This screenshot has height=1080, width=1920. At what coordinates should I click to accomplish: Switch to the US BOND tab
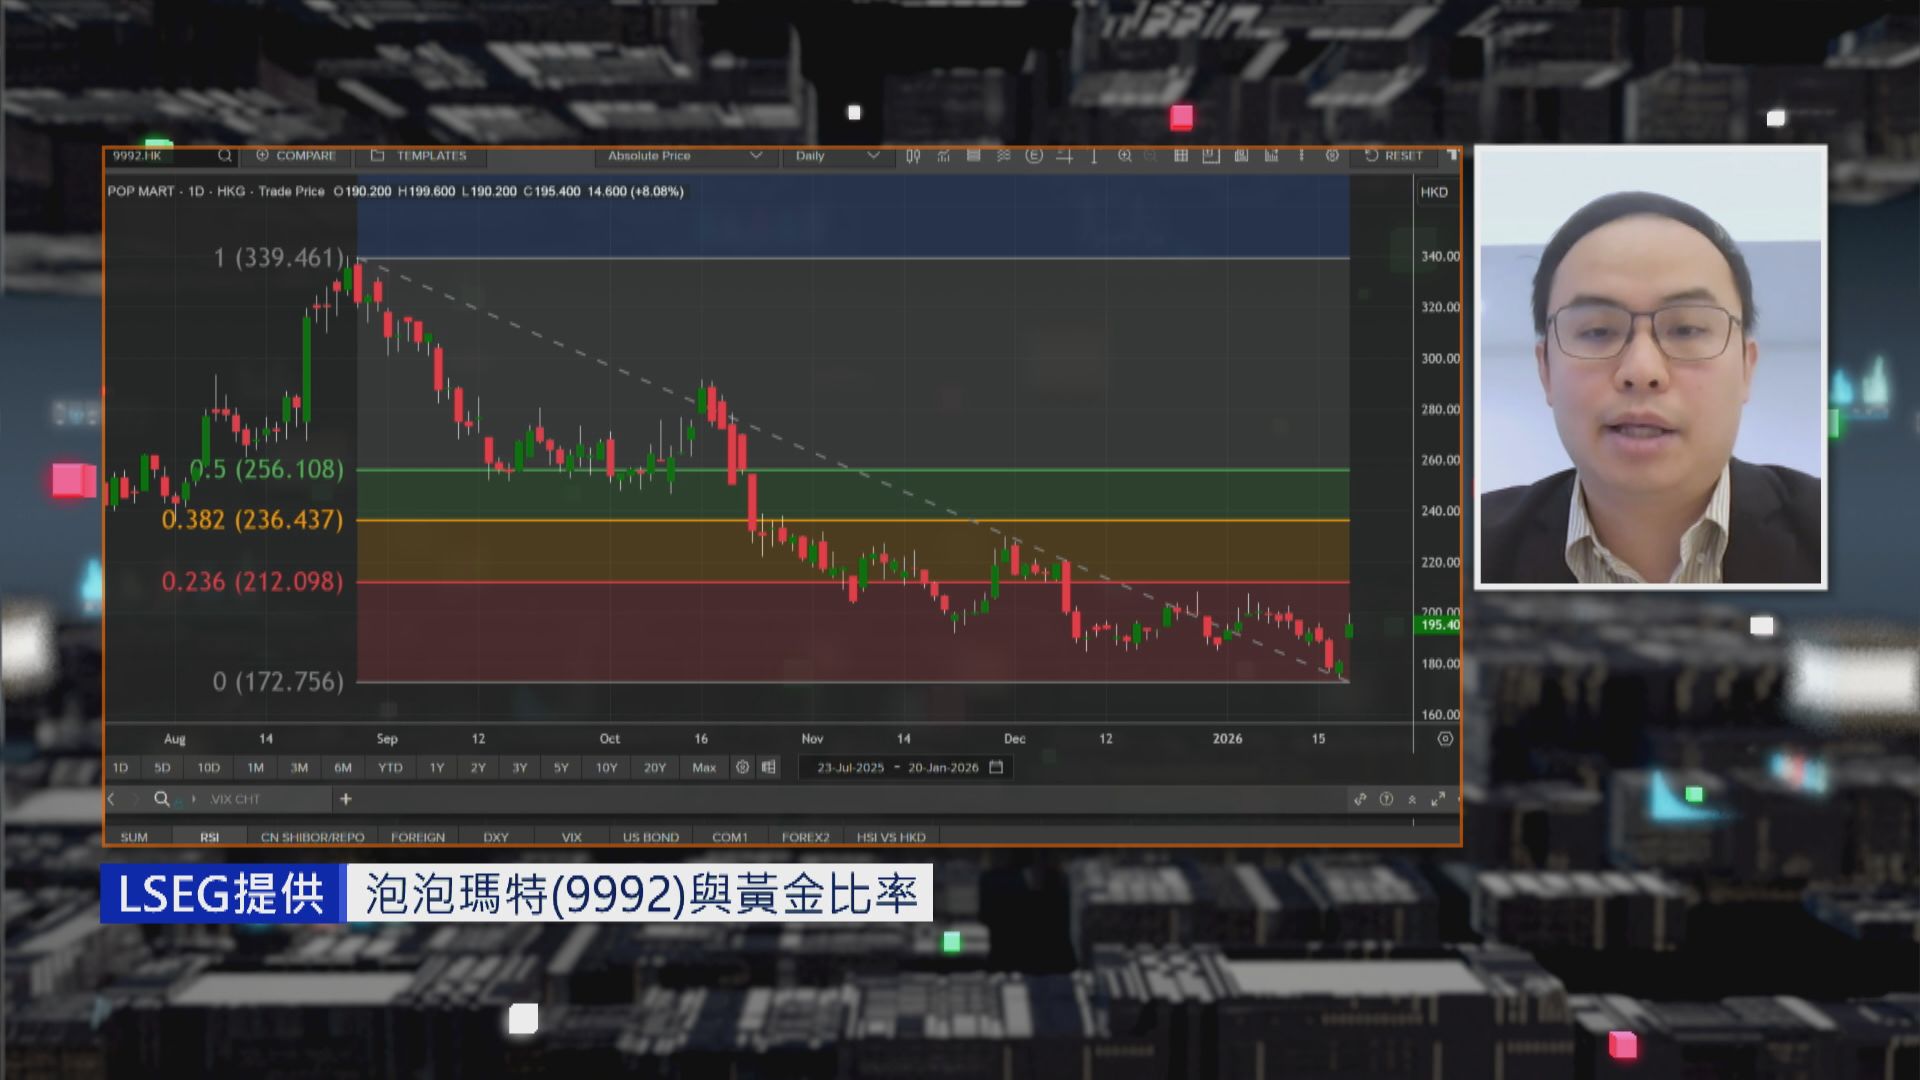pos(650,837)
